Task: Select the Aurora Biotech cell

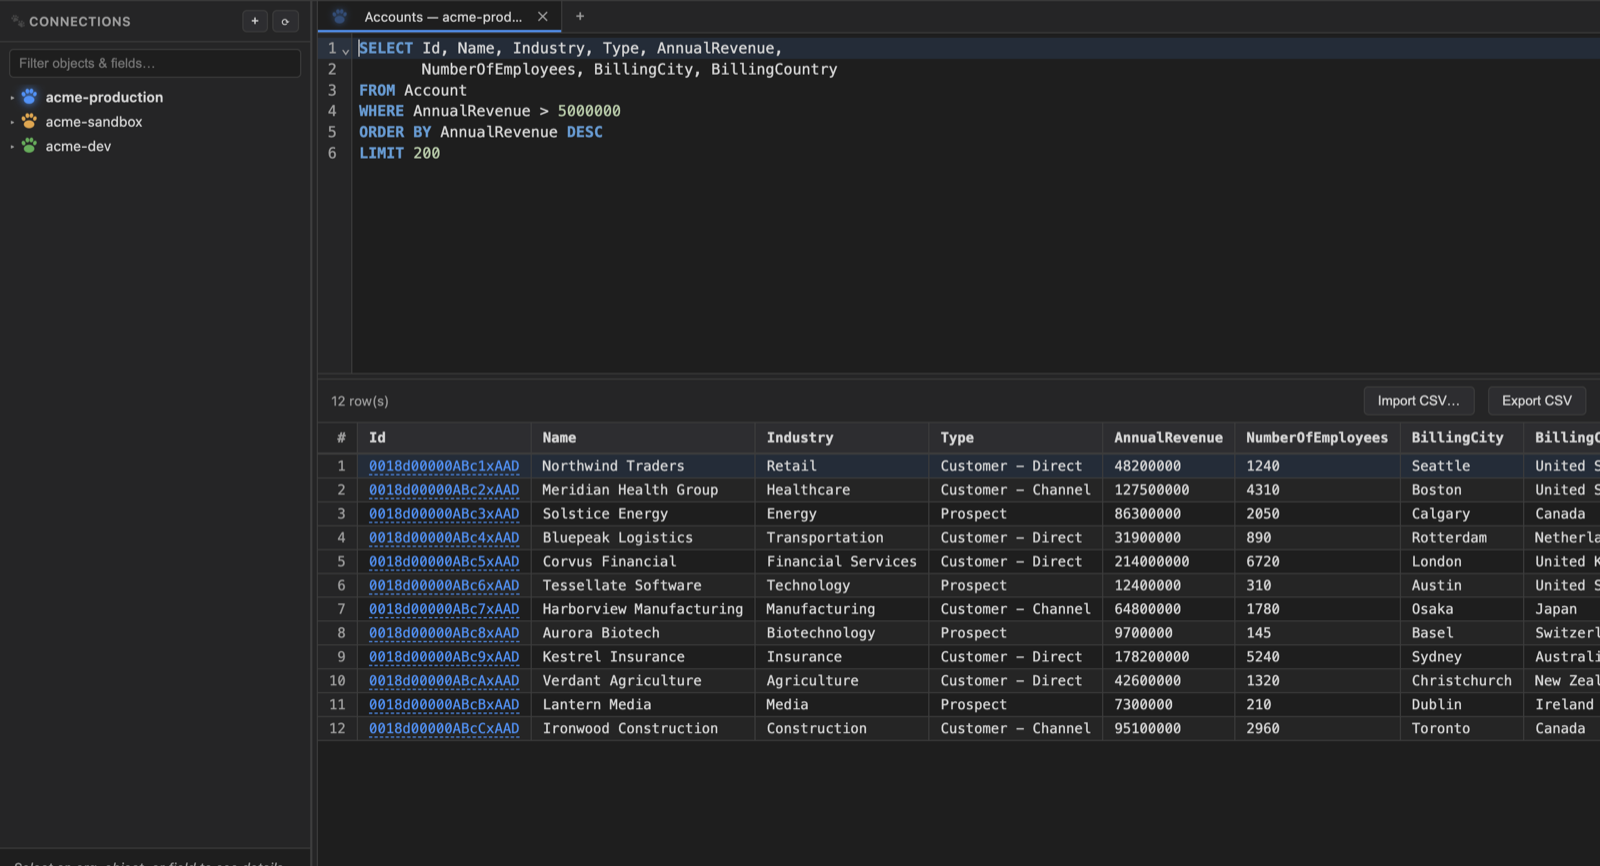Action: click(643, 633)
